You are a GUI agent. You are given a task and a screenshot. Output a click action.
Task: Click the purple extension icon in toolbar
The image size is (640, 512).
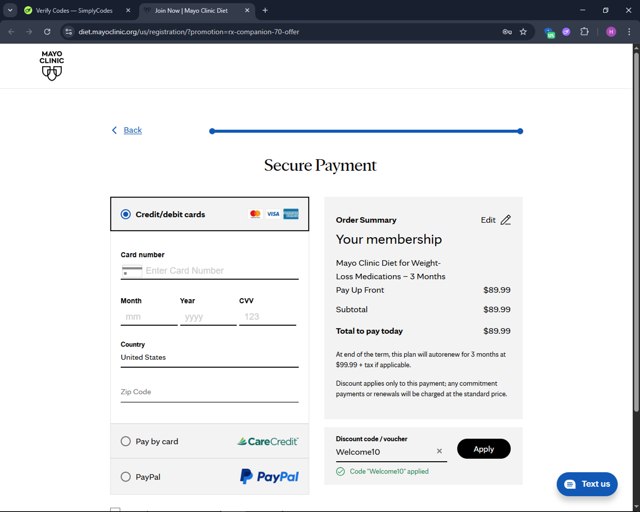click(566, 32)
